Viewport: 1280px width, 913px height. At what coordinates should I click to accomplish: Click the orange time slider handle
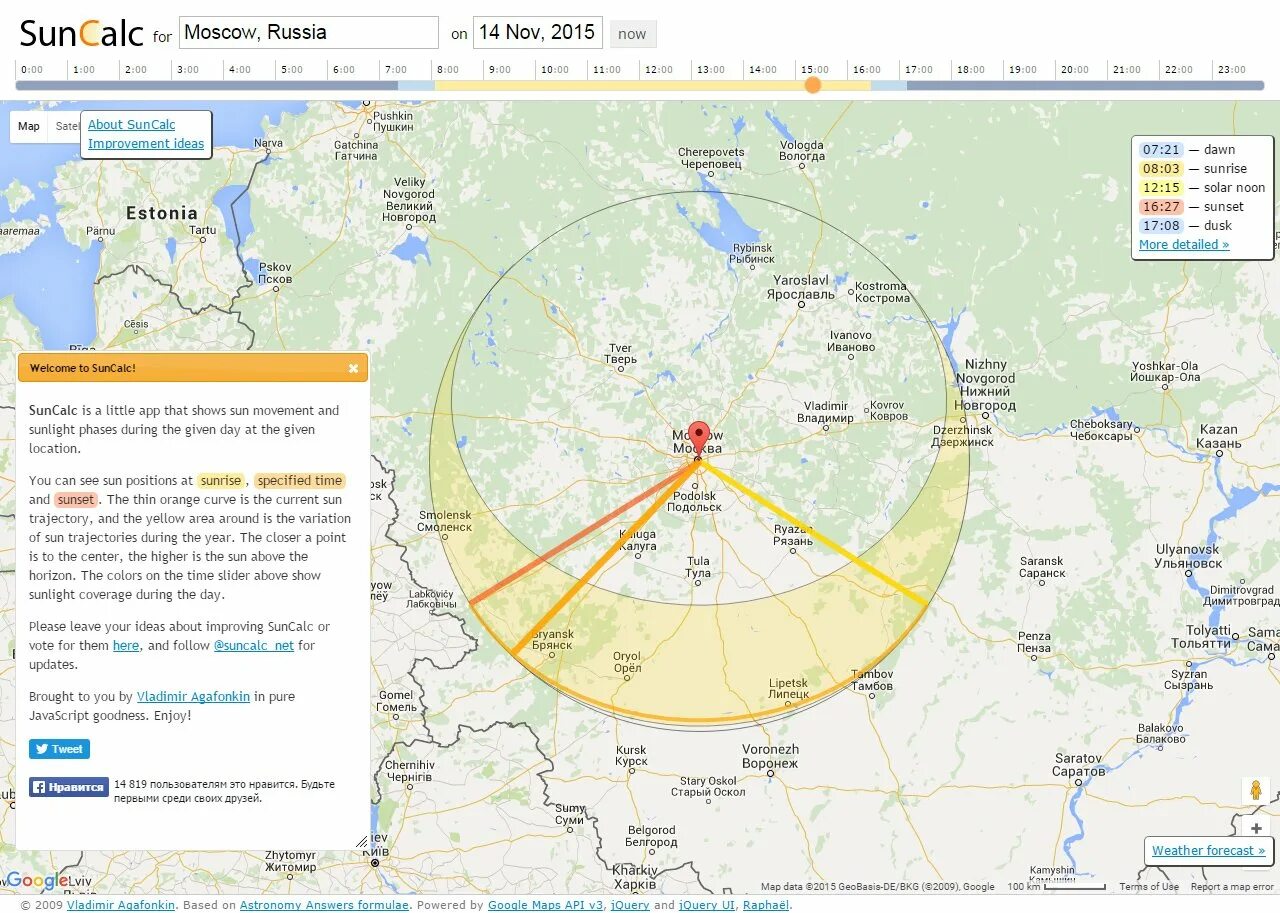click(x=813, y=85)
